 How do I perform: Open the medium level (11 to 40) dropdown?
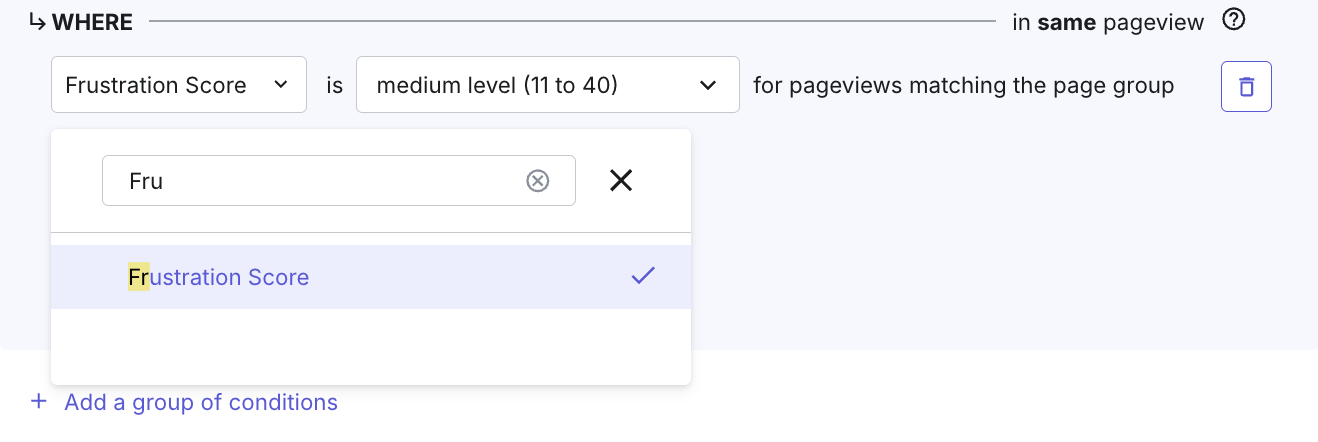click(548, 85)
